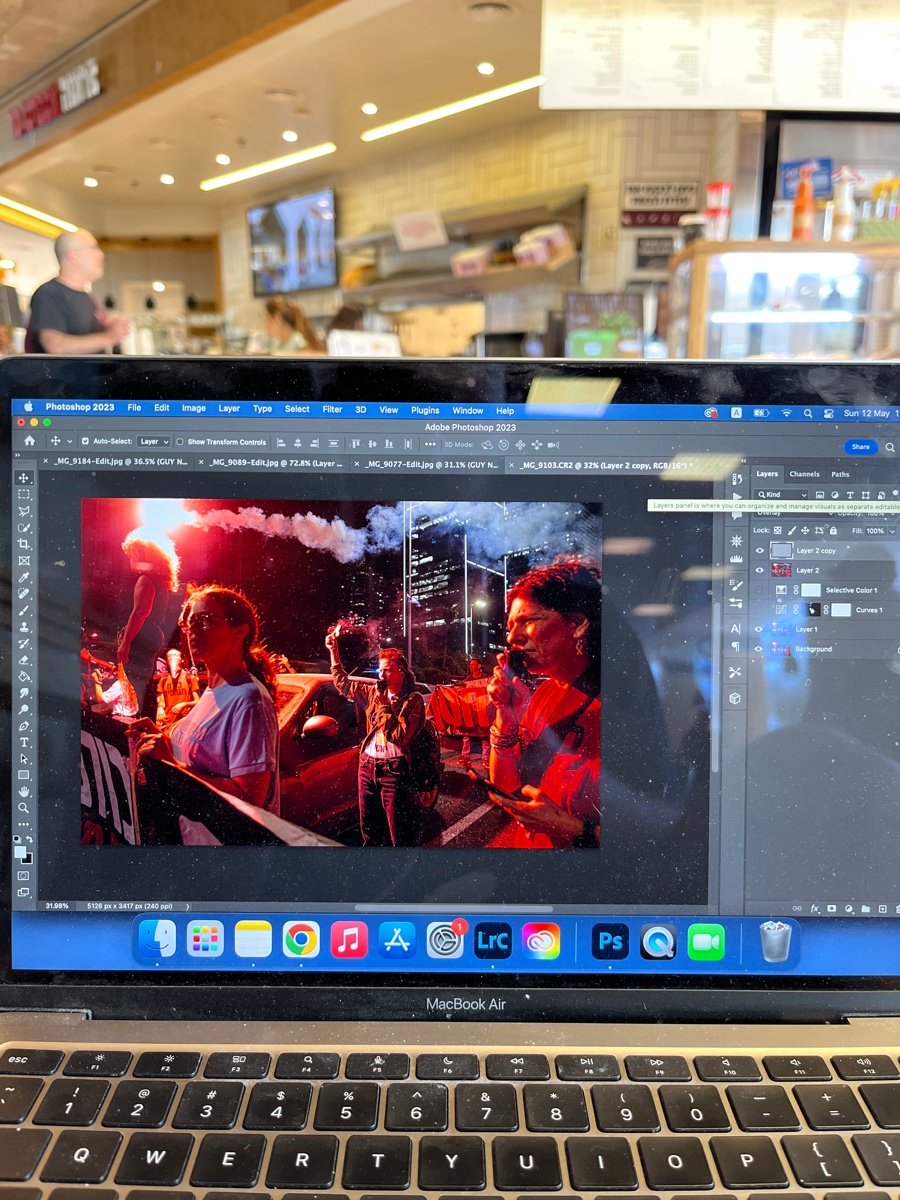Toggle lock transparent pixels icon
This screenshot has width=900, height=1200.
777,530
